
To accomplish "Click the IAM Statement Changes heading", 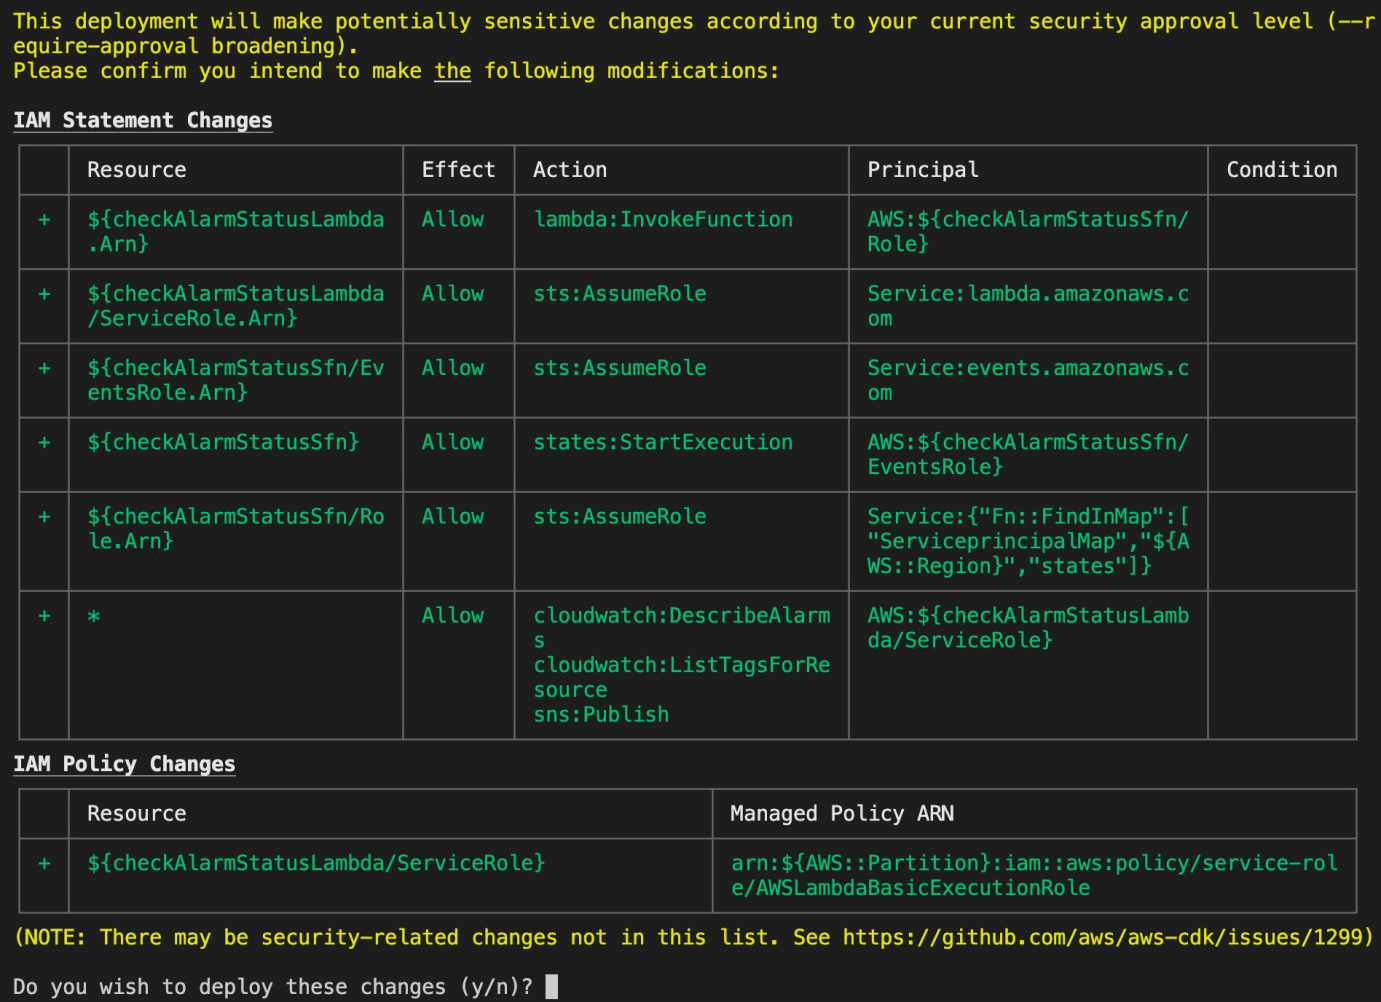I will click(142, 120).
